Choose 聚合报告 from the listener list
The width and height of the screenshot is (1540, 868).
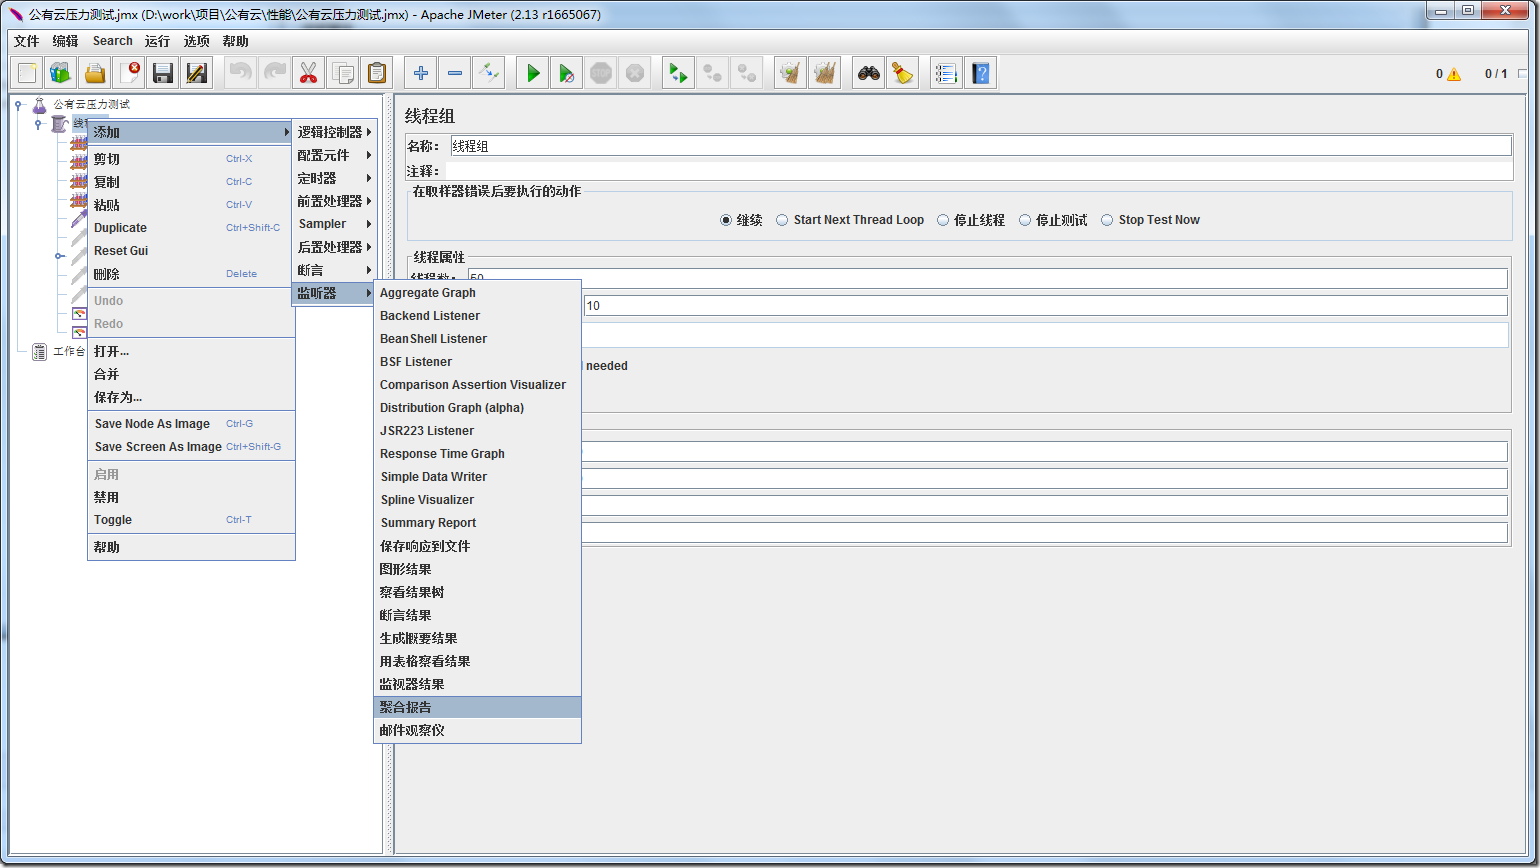[477, 707]
